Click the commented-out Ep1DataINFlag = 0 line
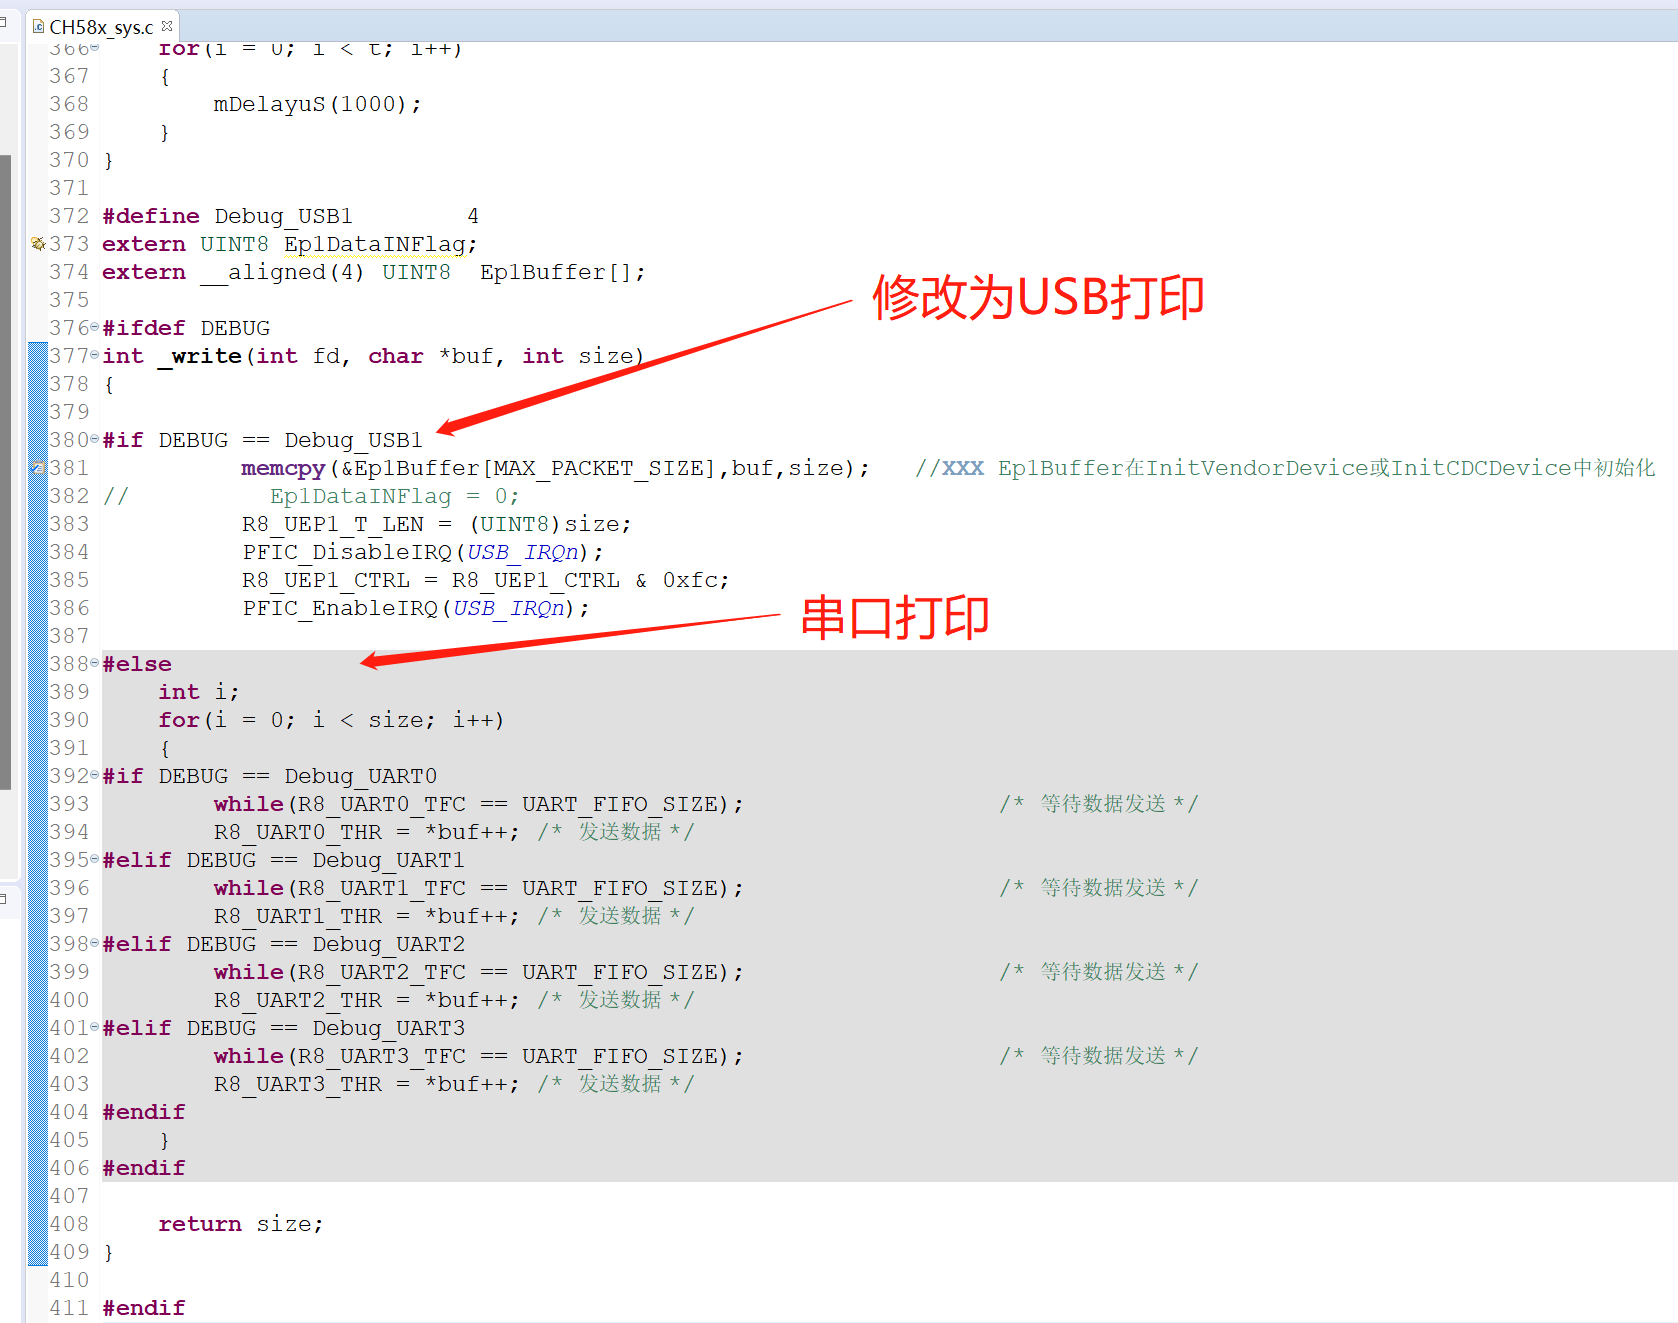This screenshot has height=1323, width=1678. coord(394,496)
